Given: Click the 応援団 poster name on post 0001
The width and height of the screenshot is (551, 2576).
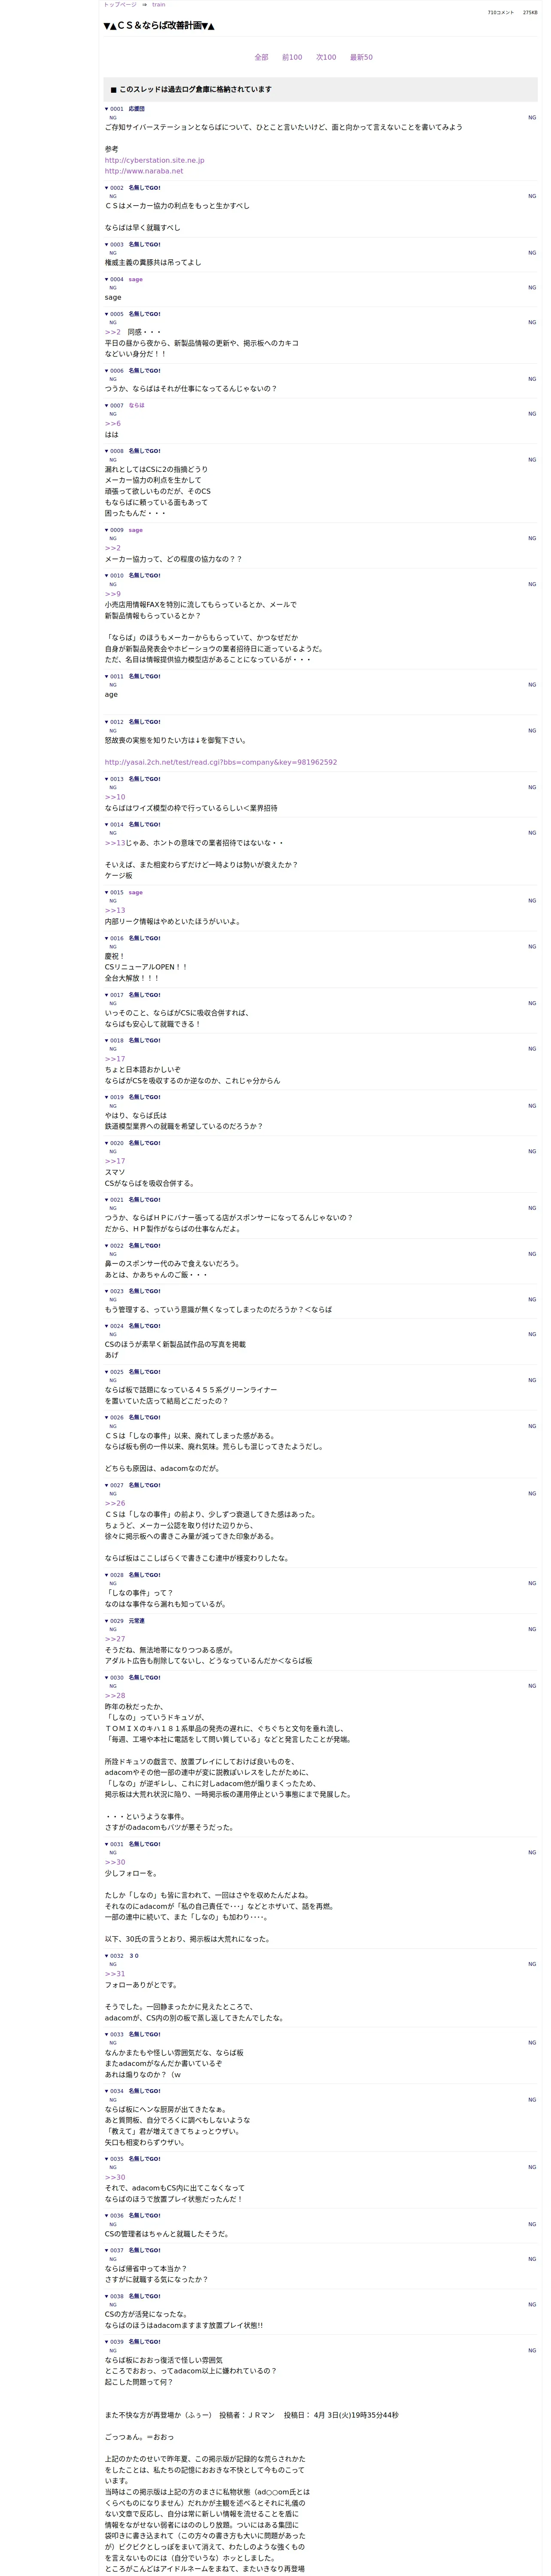Looking at the screenshot, I should [x=137, y=109].
